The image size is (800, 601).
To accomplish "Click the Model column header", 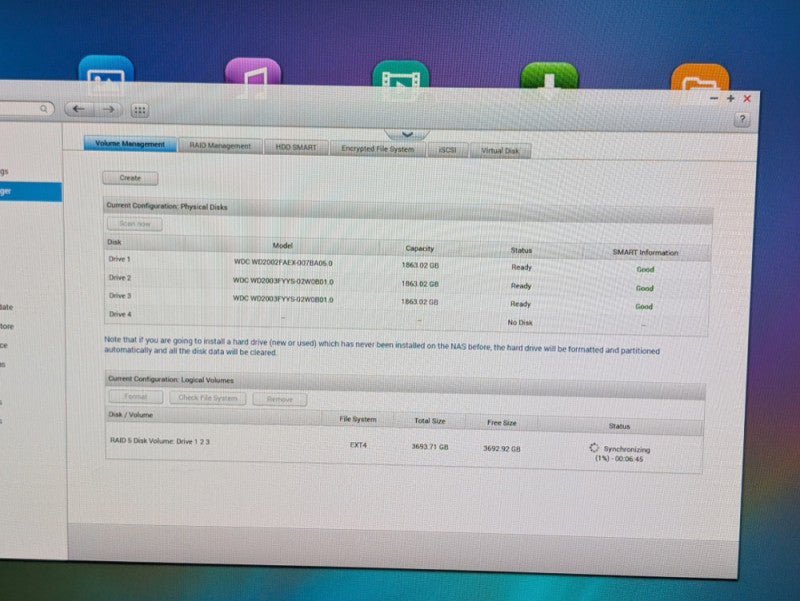I will tap(283, 245).
